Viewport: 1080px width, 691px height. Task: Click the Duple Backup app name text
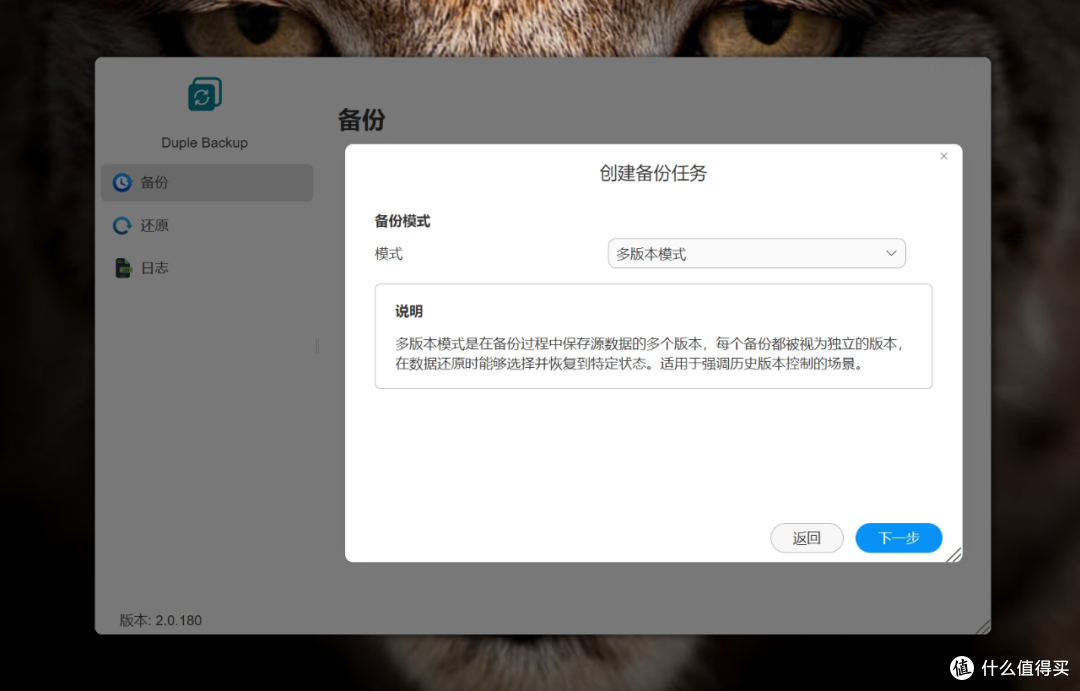205,143
